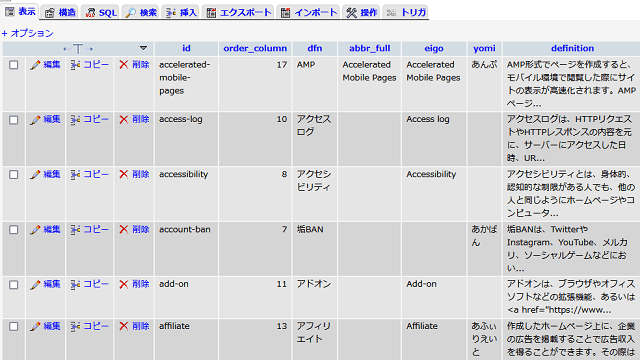Sort by the dfn column header
The height and width of the screenshot is (360, 640).
315,48
